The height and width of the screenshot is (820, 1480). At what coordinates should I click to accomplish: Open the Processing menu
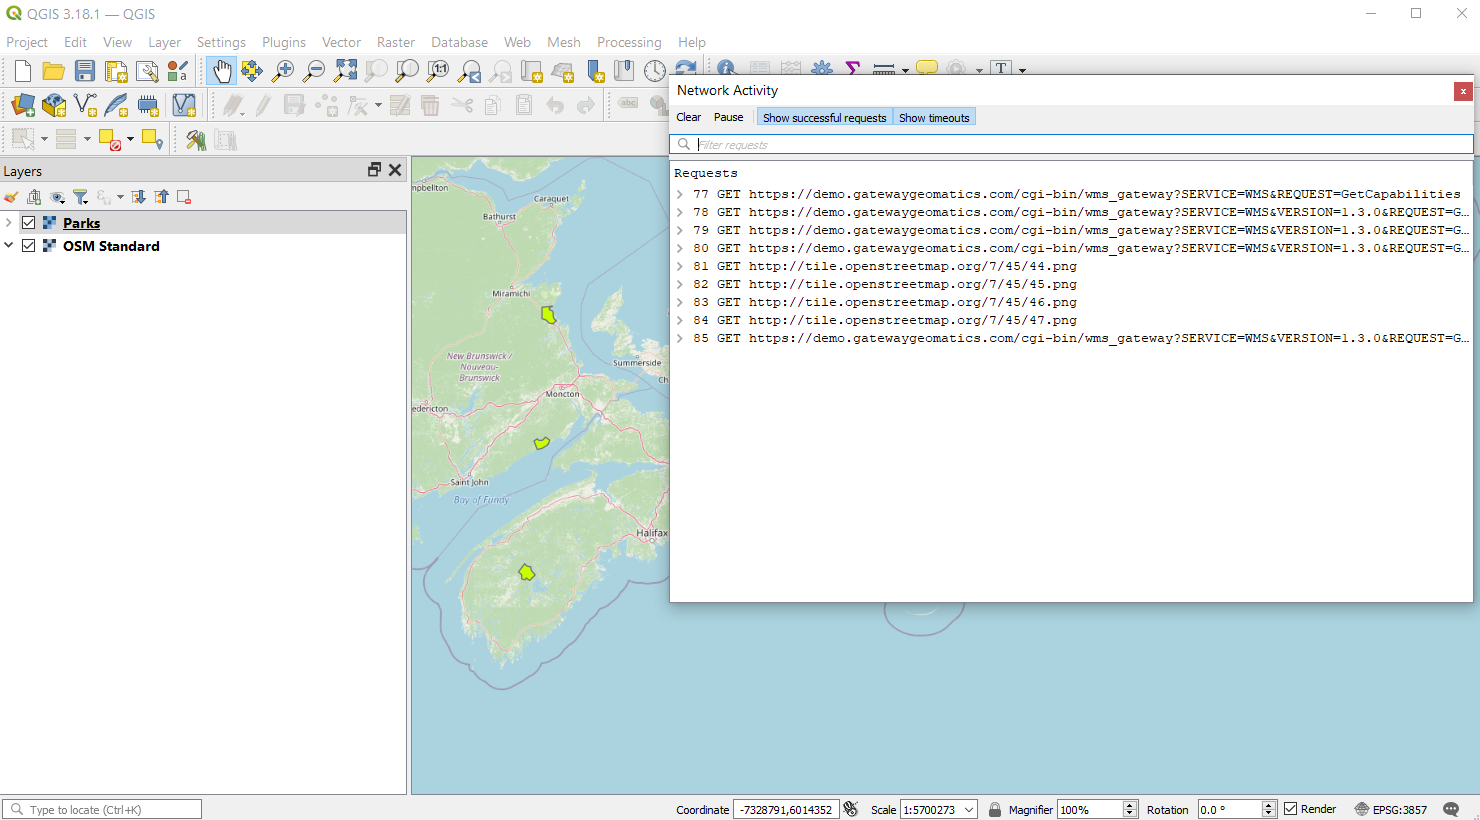click(629, 42)
